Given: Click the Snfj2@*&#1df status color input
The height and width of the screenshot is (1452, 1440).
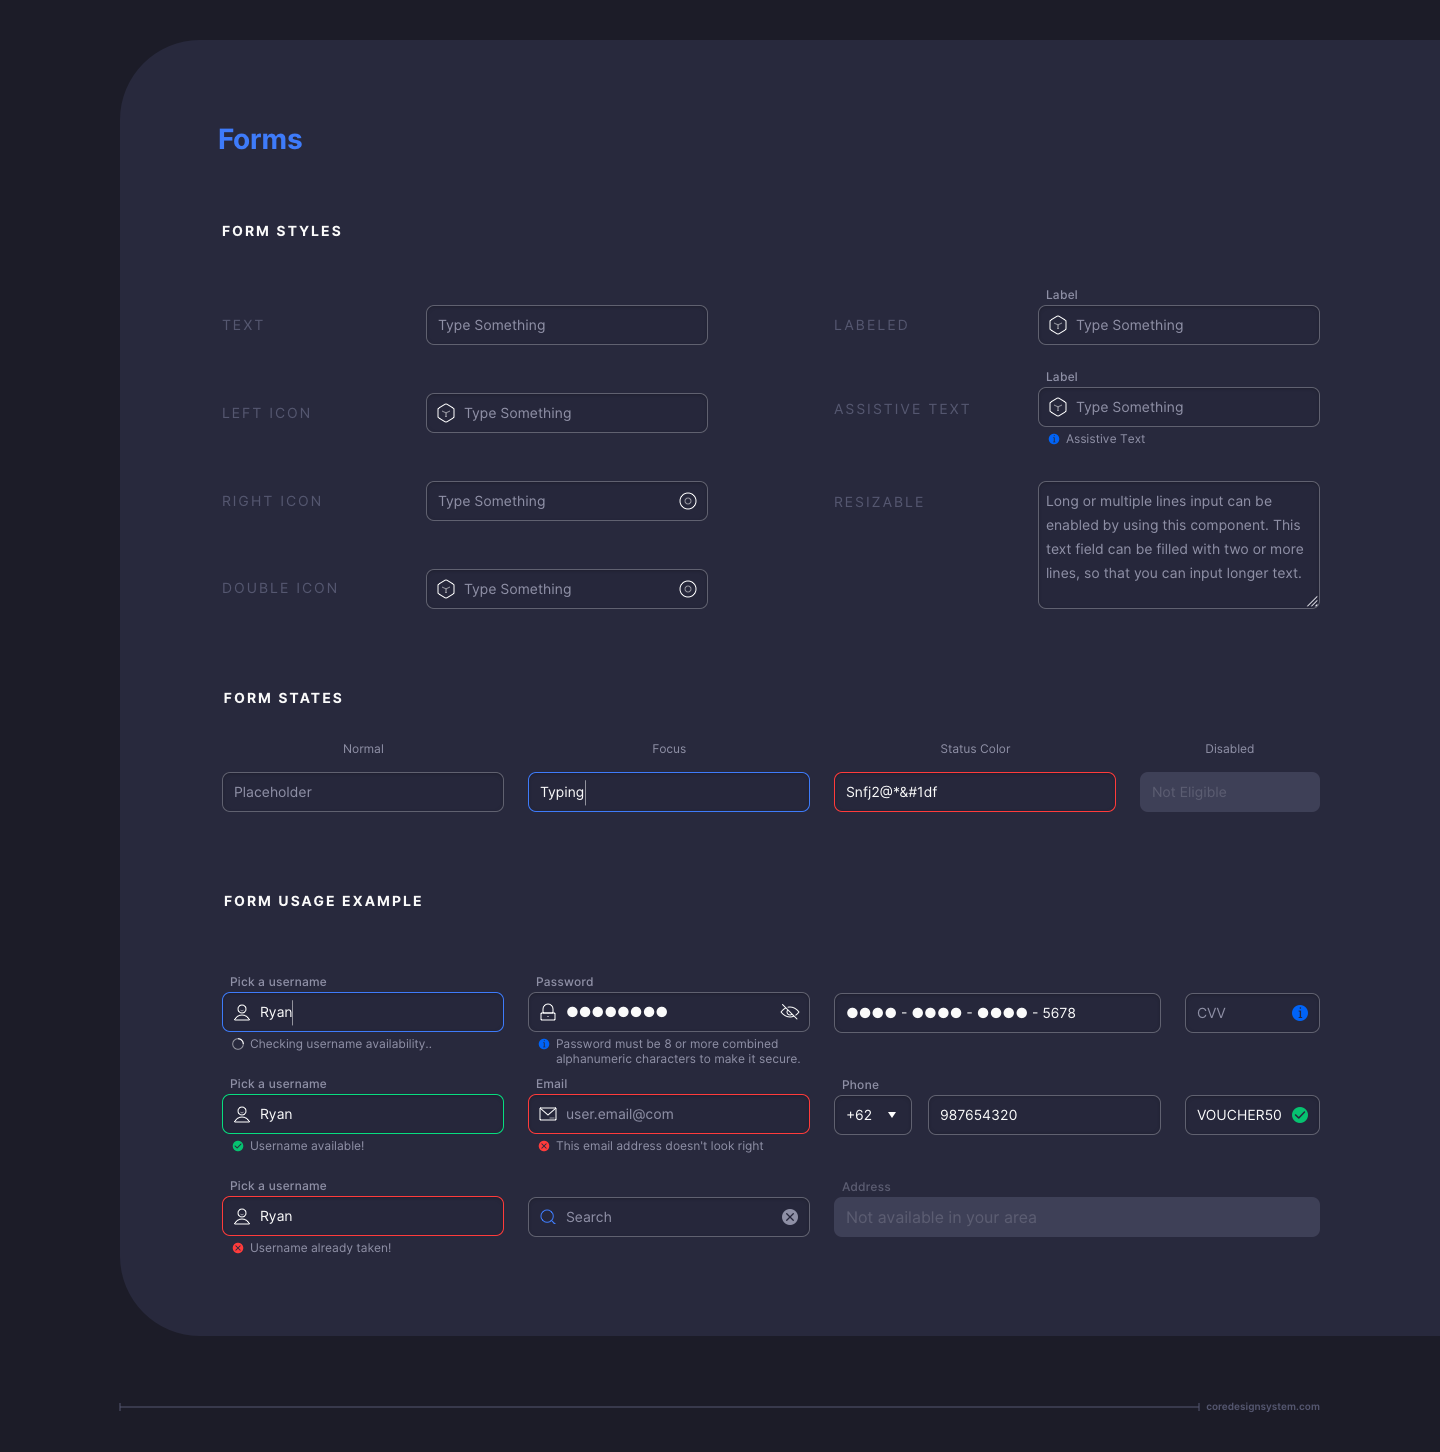Looking at the screenshot, I should pyautogui.click(x=975, y=792).
